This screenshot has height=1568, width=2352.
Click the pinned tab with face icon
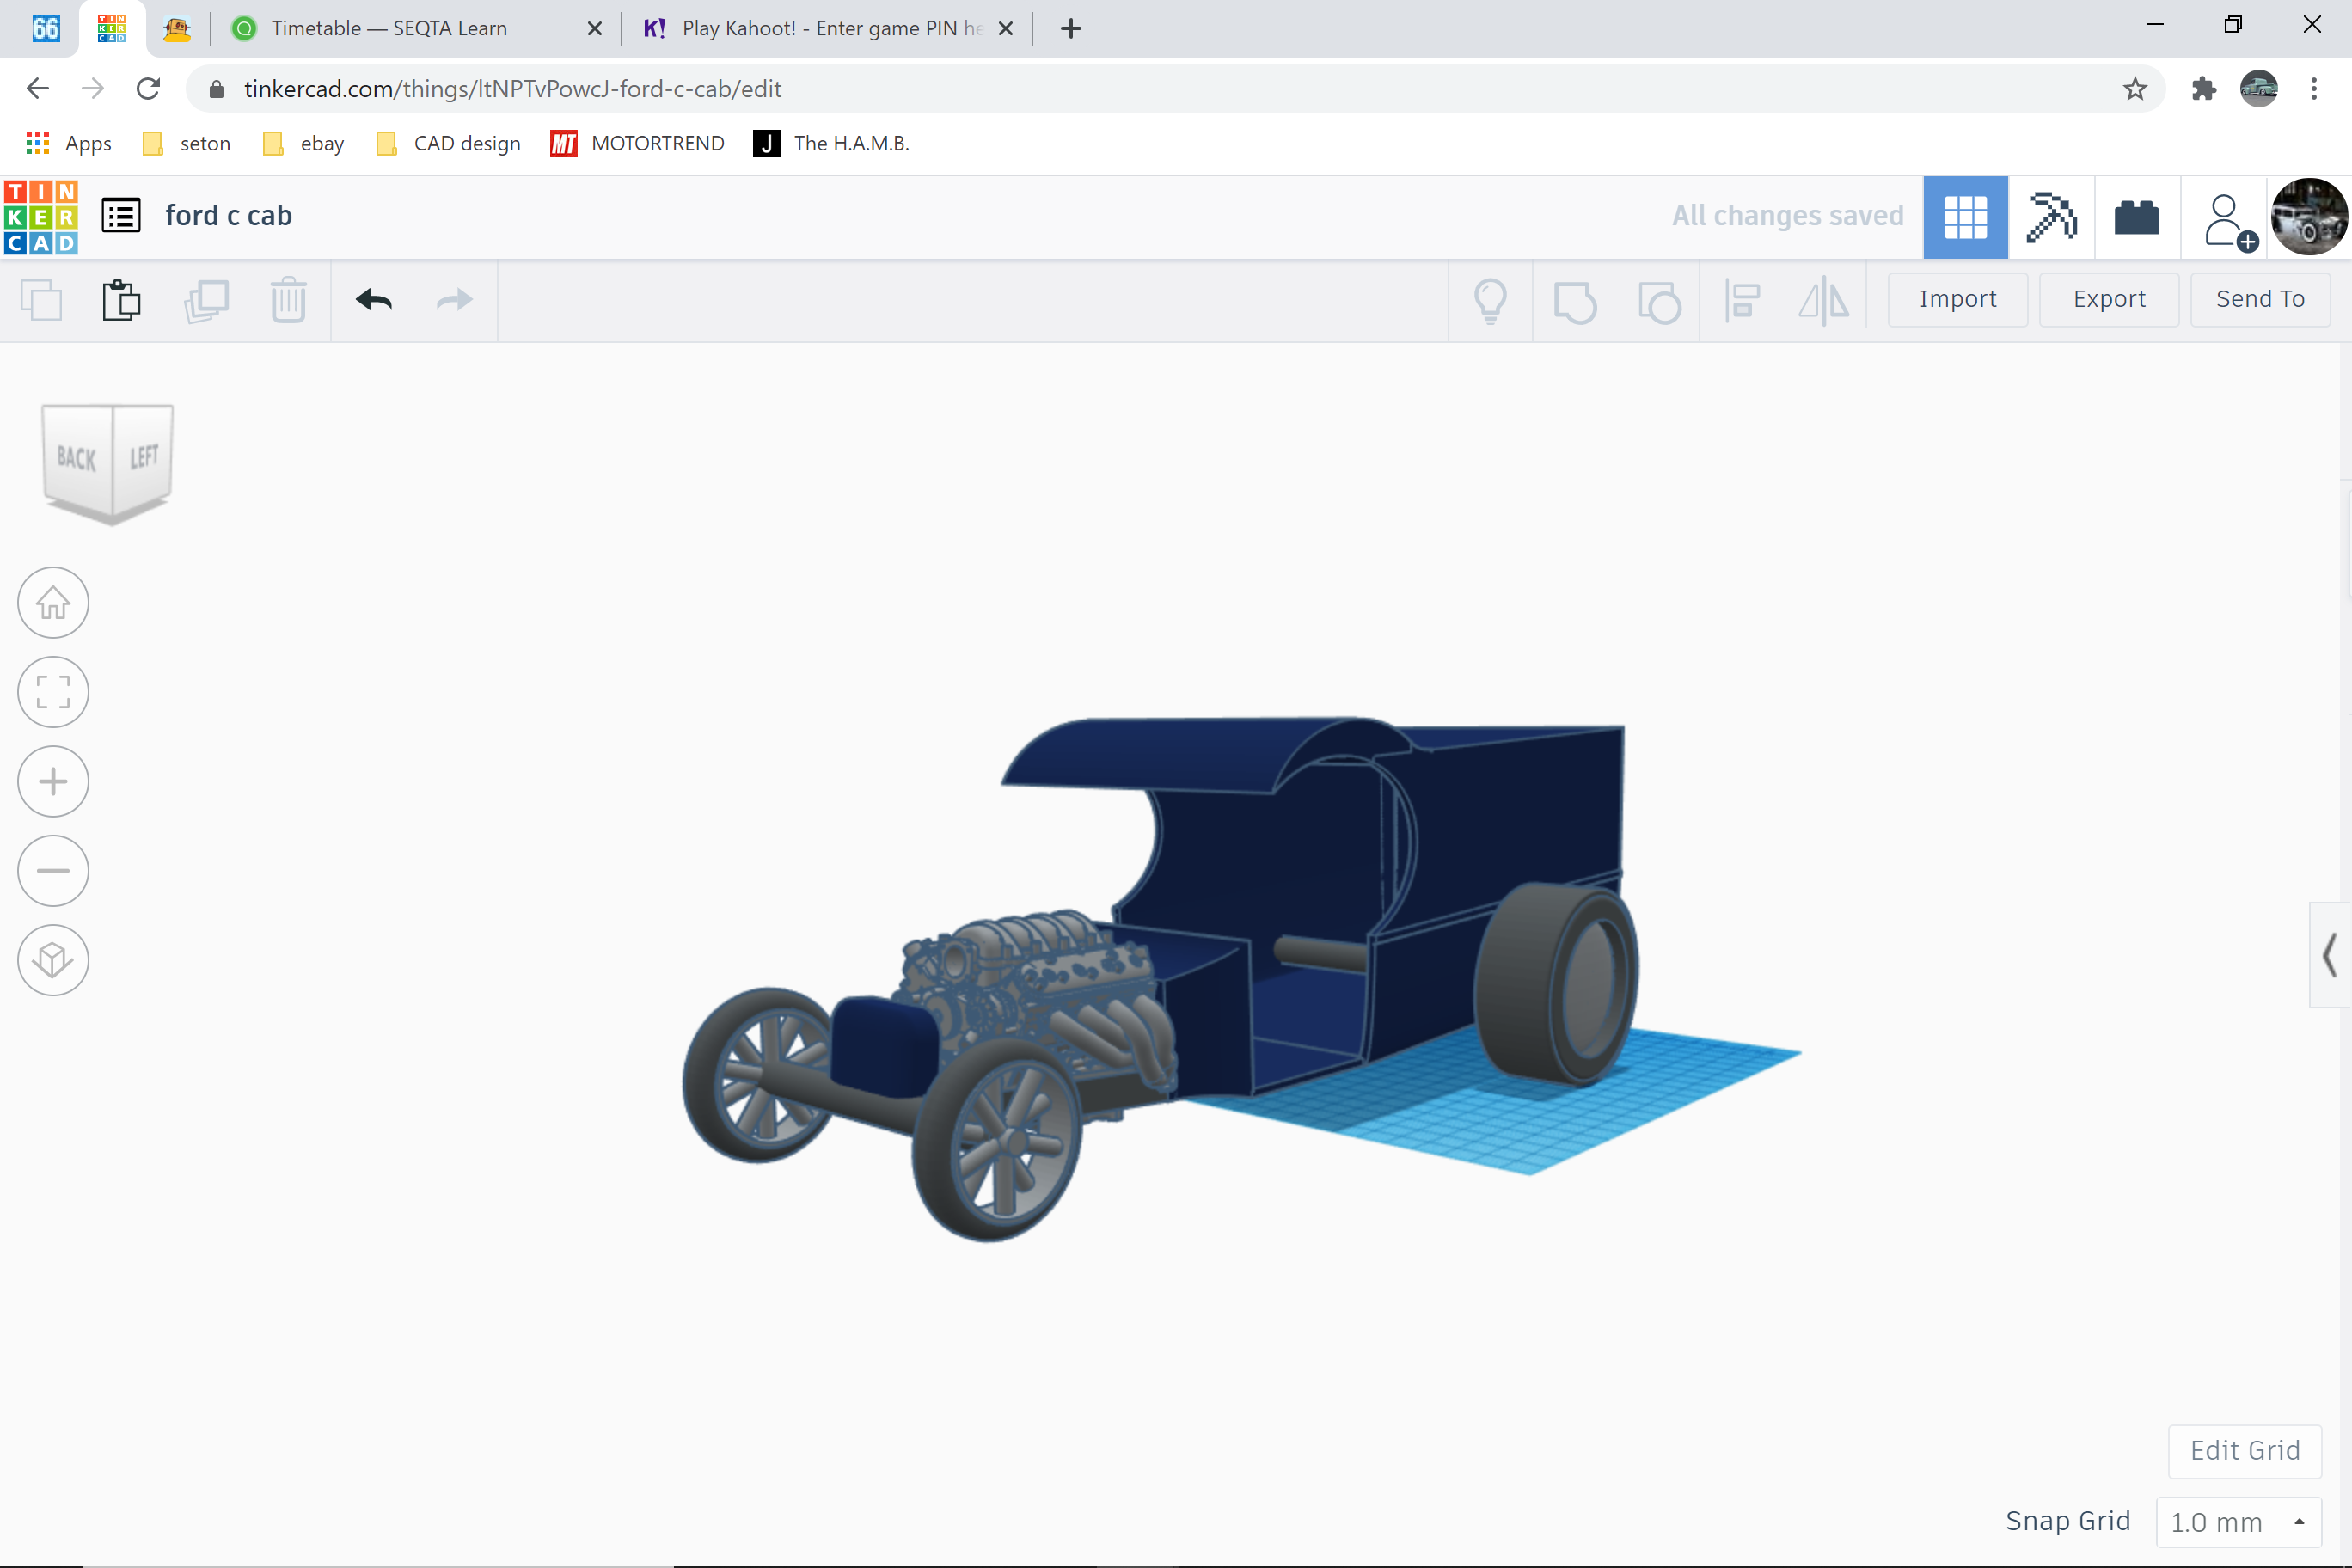click(176, 28)
